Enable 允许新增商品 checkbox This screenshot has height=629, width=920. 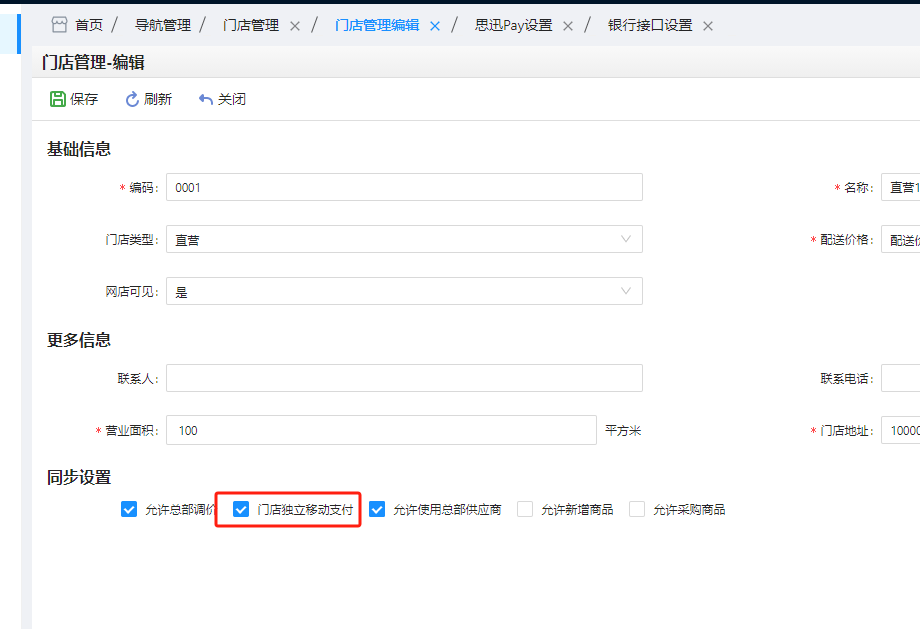[x=525, y=509]
